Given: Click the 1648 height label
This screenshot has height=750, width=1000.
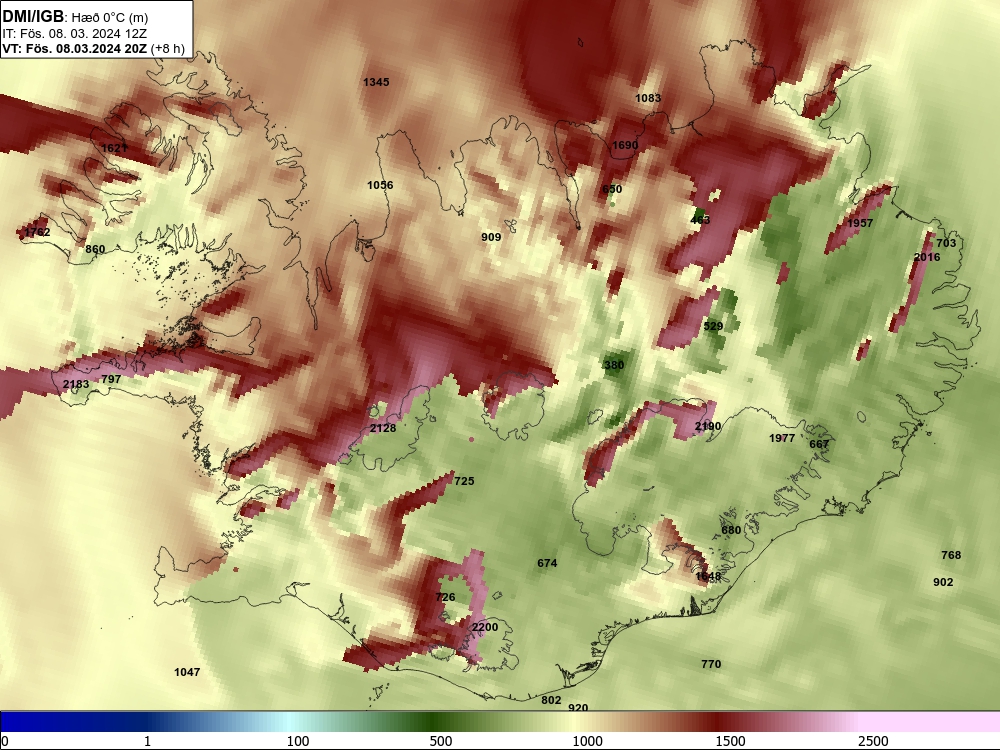Looking at the screenshot, I should click(708, 576).
